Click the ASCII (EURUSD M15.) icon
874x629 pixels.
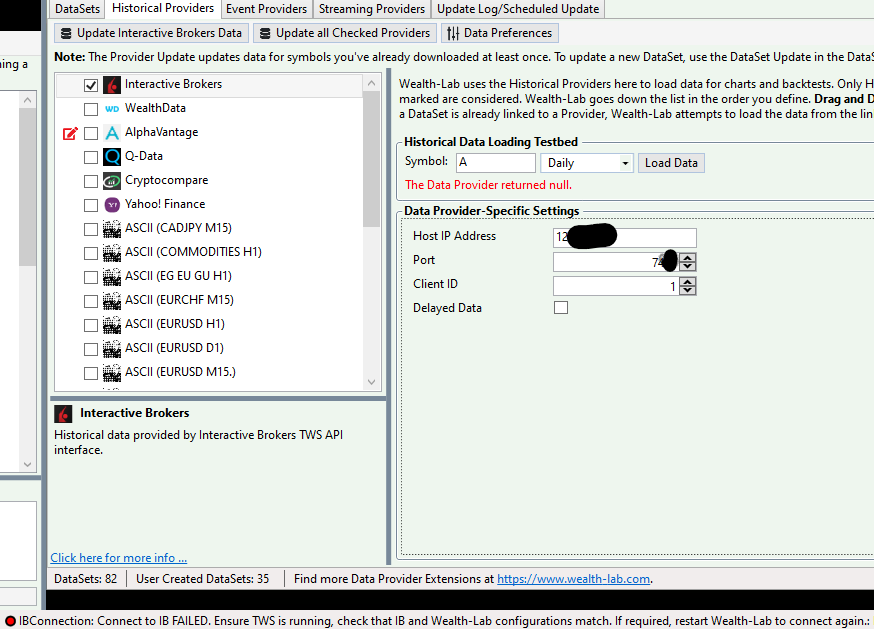pos(112,372)
